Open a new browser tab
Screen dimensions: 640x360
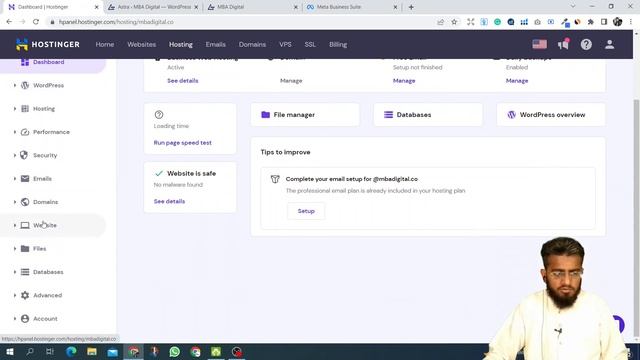(x=411, y=7)
